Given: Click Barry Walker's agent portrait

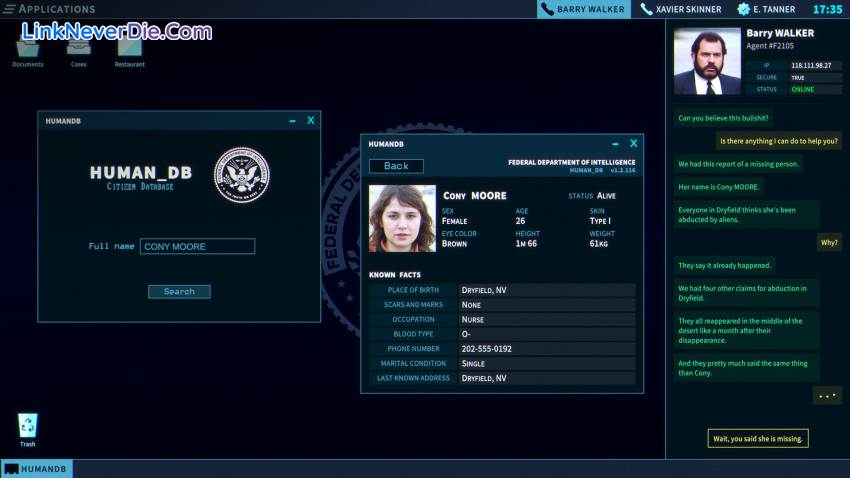Looking at the screenshot, I should coord(707,61).
